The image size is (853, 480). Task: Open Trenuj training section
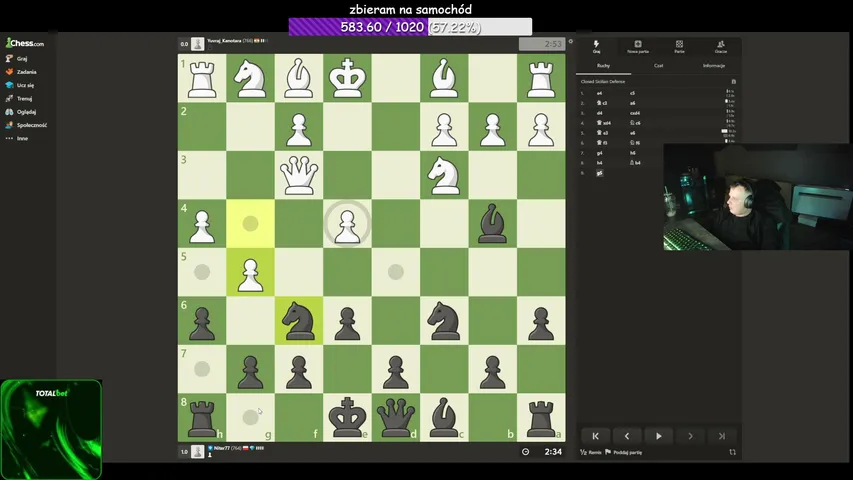pos(19,99)
